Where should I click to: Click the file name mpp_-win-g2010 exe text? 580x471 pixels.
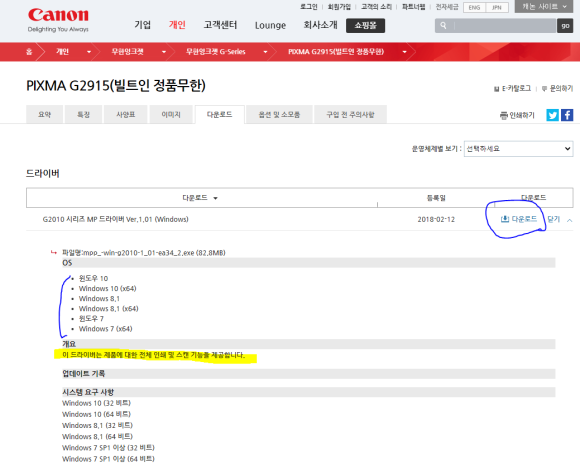coord(144,253)
